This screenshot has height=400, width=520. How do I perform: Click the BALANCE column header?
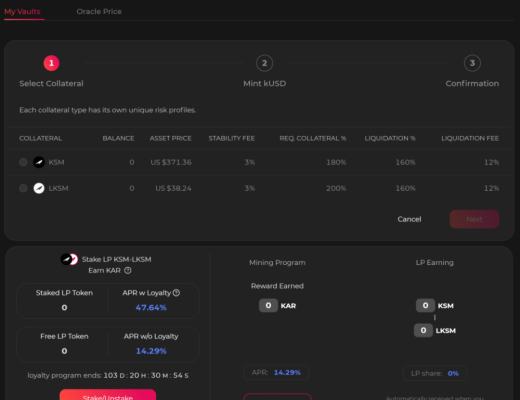pyautogui.click(x=118, y=138)
